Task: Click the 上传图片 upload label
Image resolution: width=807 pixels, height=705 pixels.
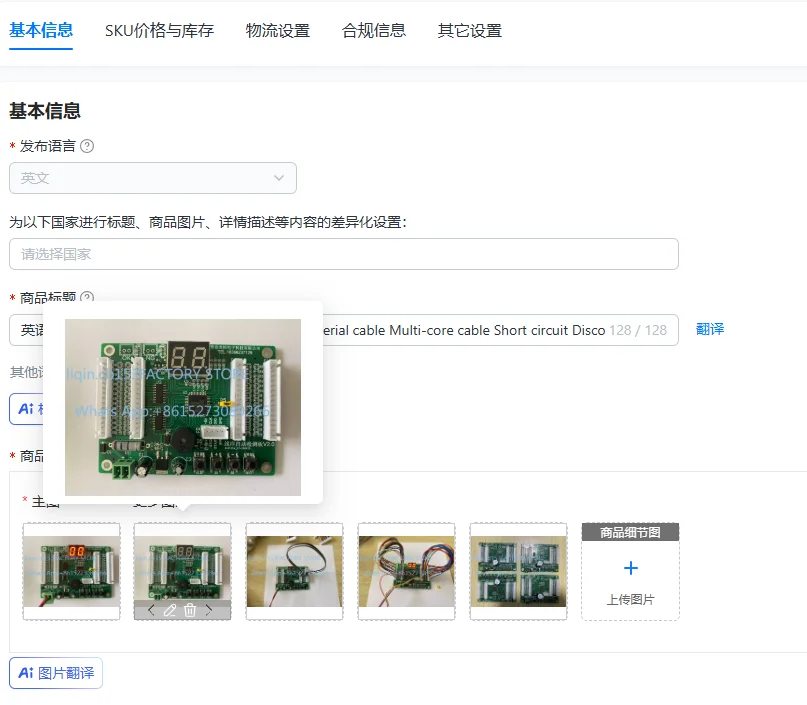Action: pyautogui.click(x=630, y=600)
